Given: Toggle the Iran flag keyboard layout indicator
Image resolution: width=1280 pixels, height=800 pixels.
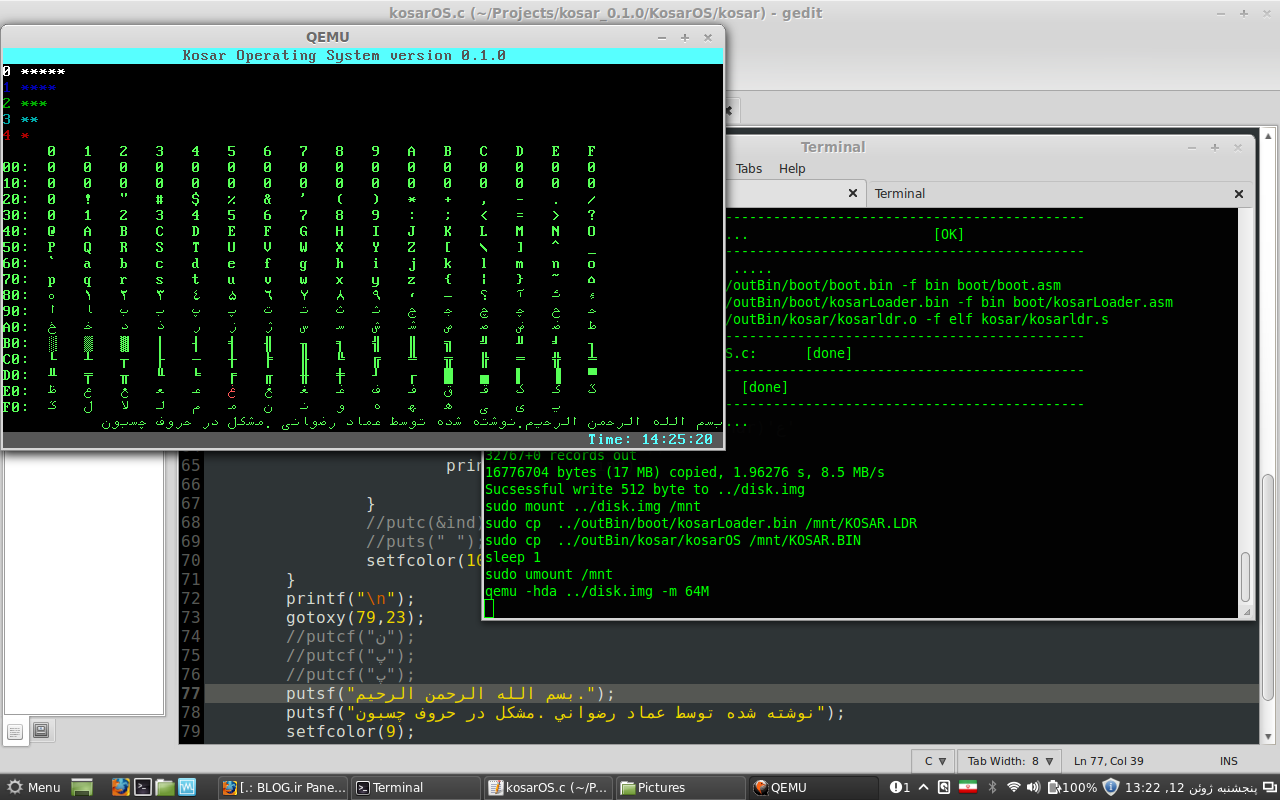Looking at the screenshot, I should coord(967,787).
